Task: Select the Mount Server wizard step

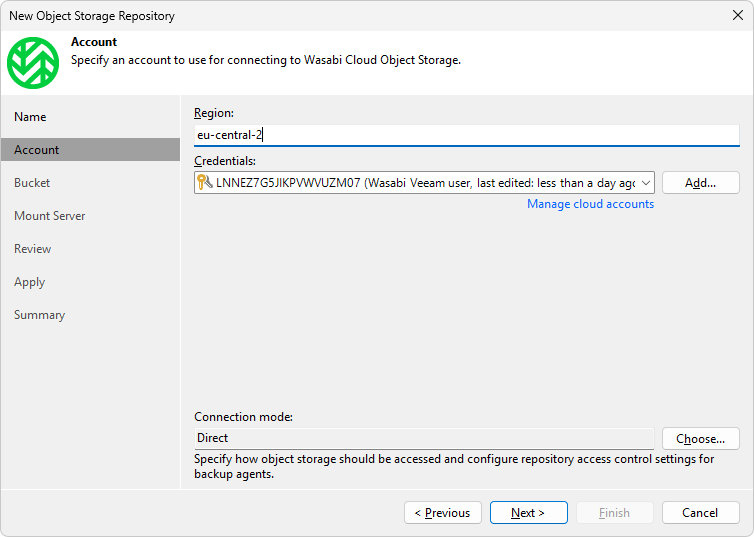Action: pos(50,216)
